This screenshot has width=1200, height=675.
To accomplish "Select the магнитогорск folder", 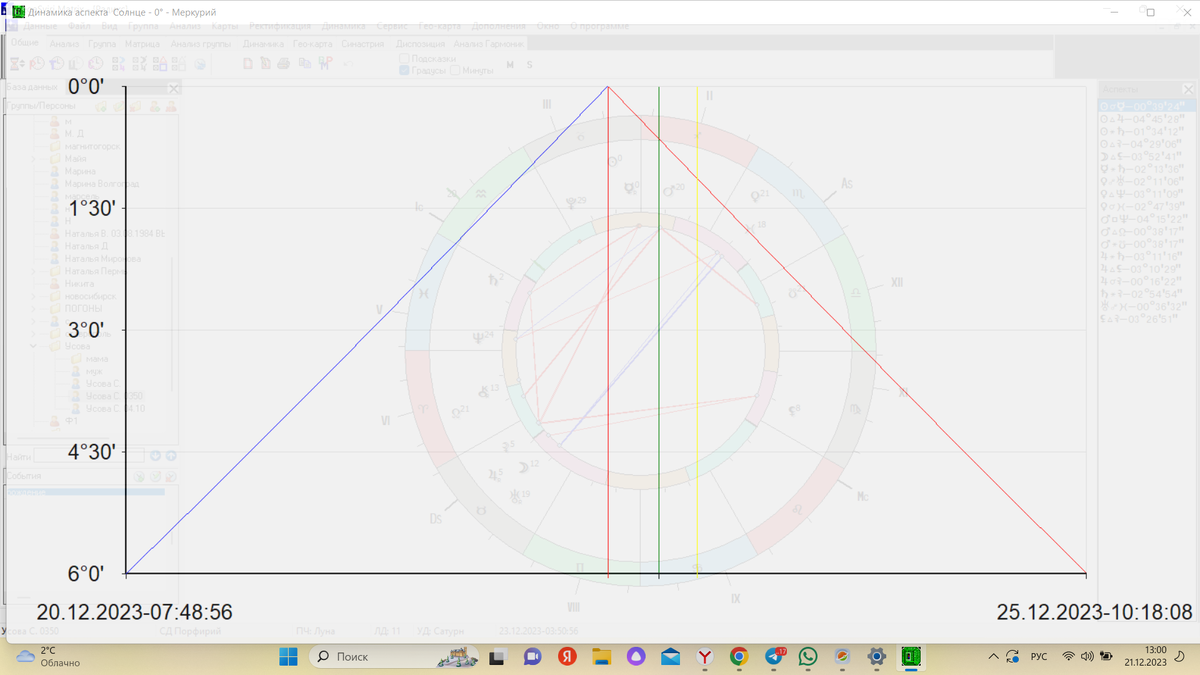I will click(92, 147).
